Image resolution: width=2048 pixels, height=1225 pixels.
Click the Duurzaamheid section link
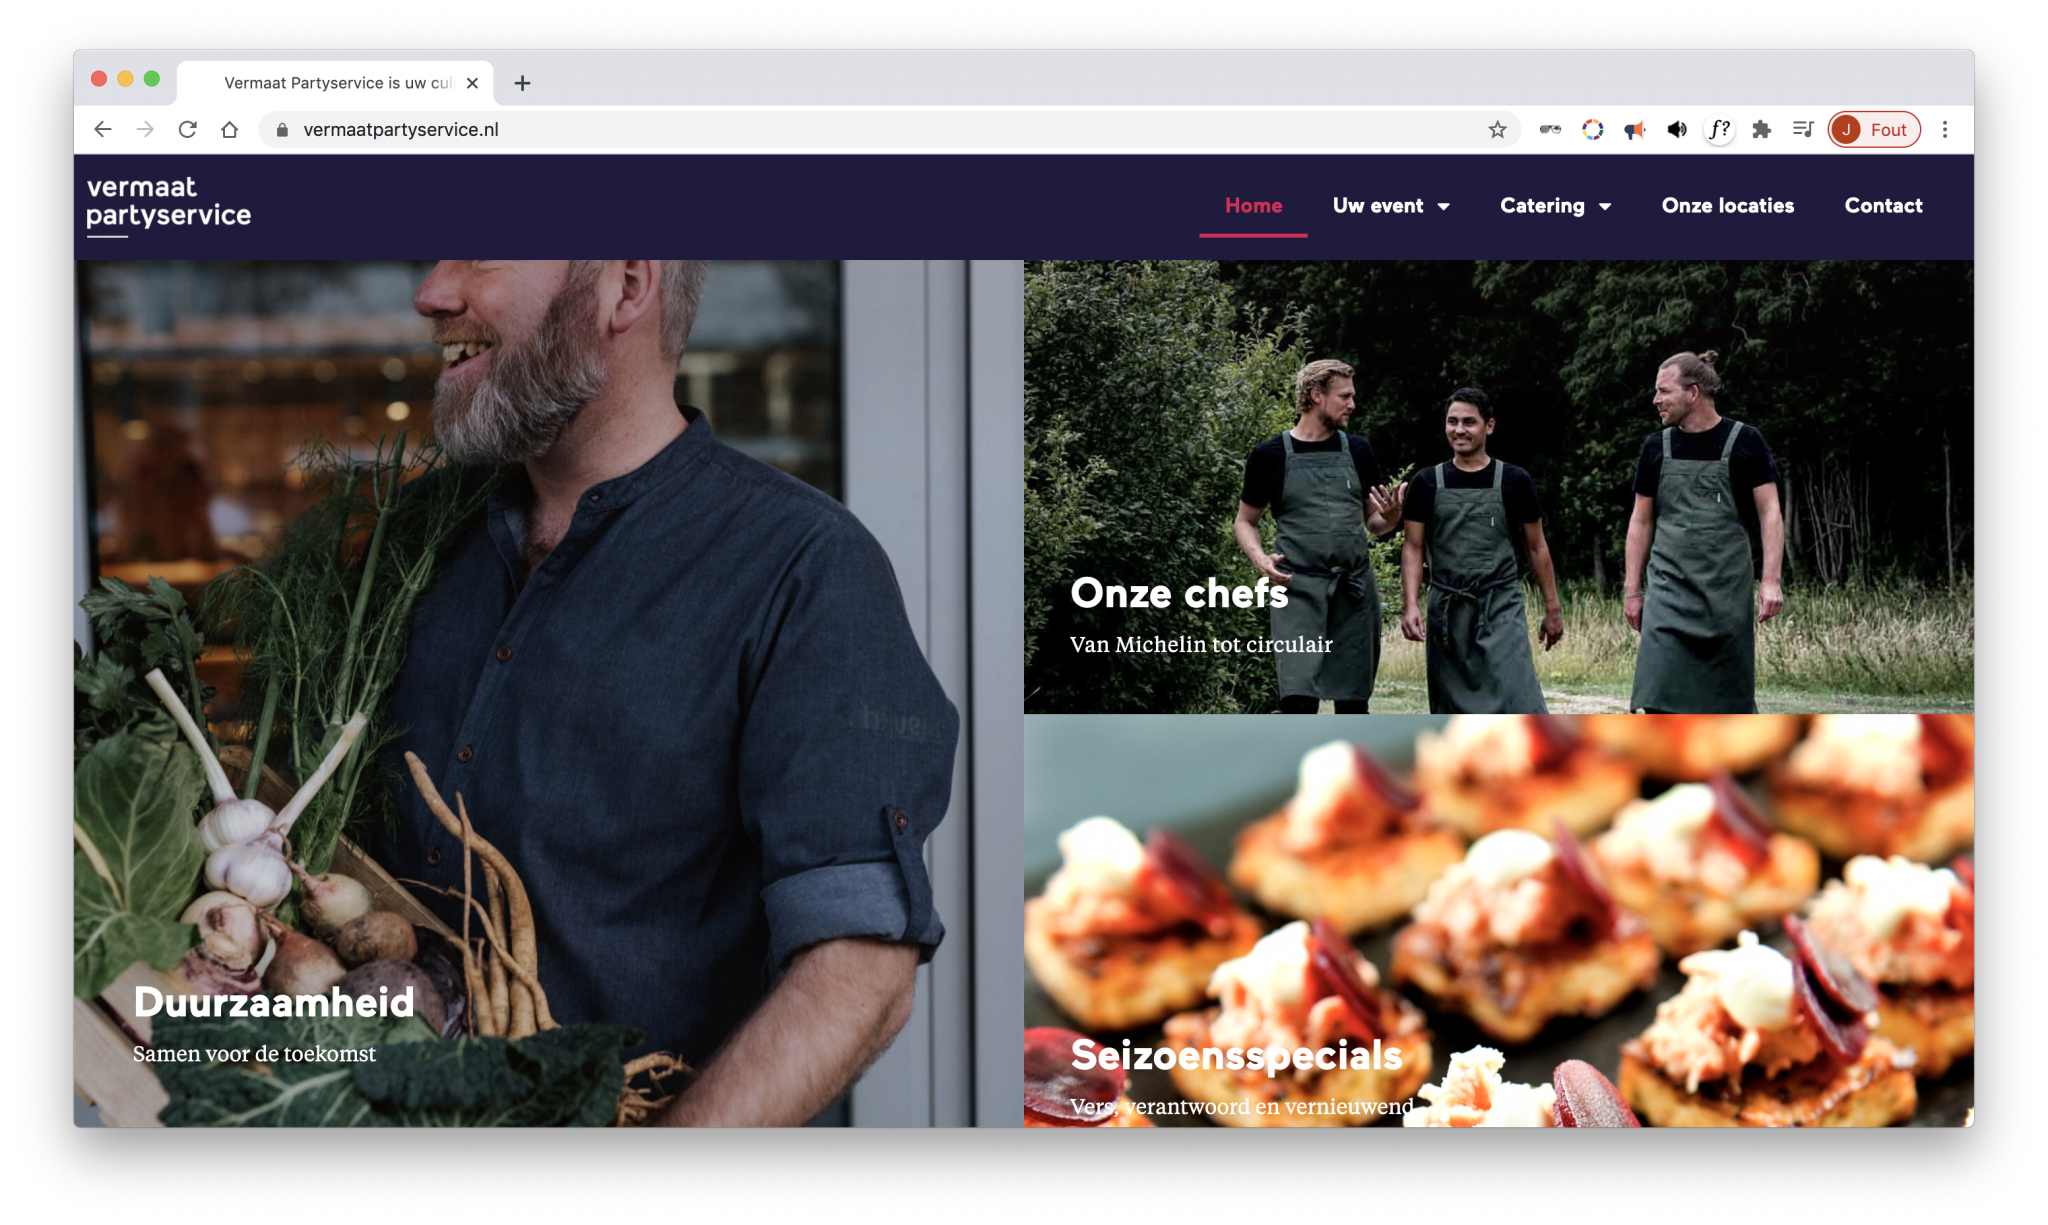[x=273, y=1003]
